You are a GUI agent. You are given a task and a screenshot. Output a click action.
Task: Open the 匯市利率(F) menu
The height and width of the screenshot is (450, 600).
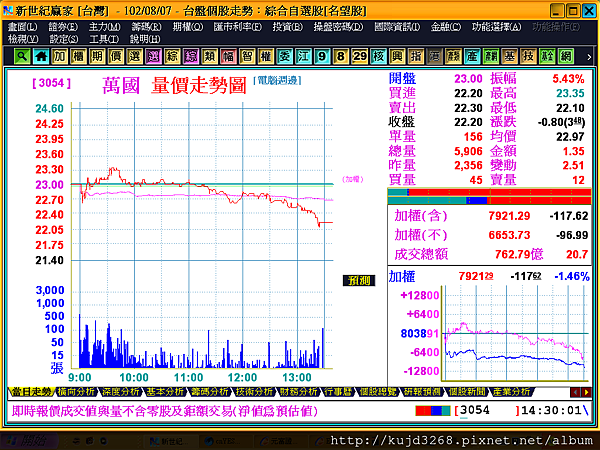coord(238,27)
